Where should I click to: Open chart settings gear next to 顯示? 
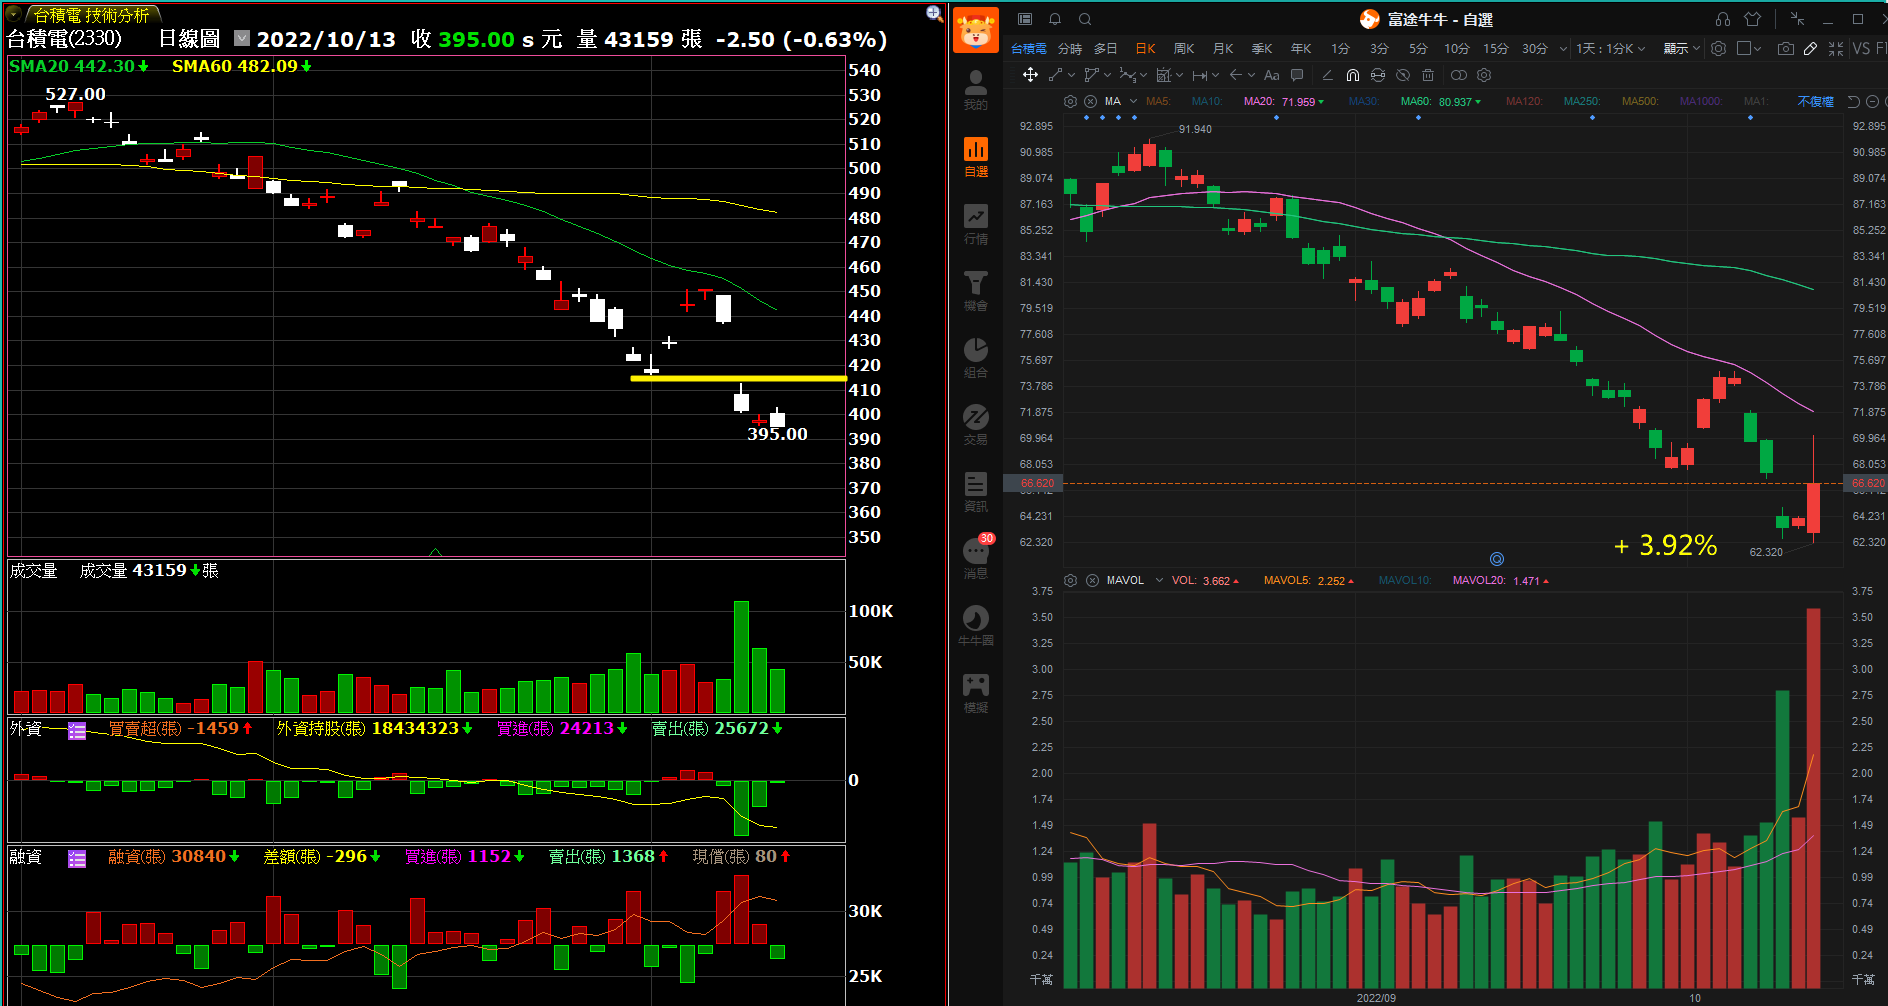point(1718,48)
